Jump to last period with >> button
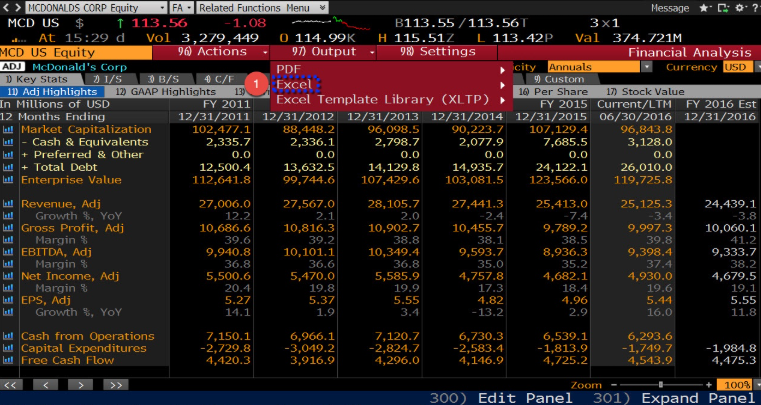The image size is (761, 405). [116, 385]
